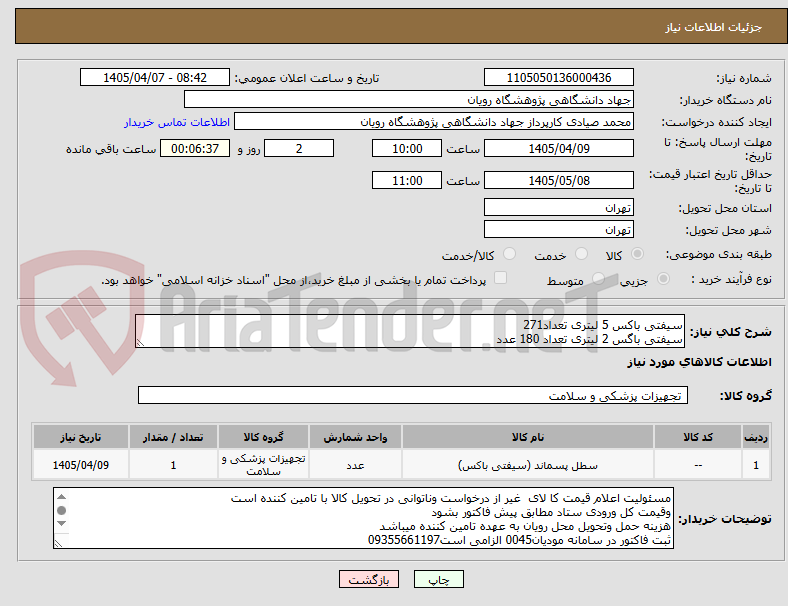788x606 pixels.
Task: Click the remaining days field showing 2
Action: (299, 149)
